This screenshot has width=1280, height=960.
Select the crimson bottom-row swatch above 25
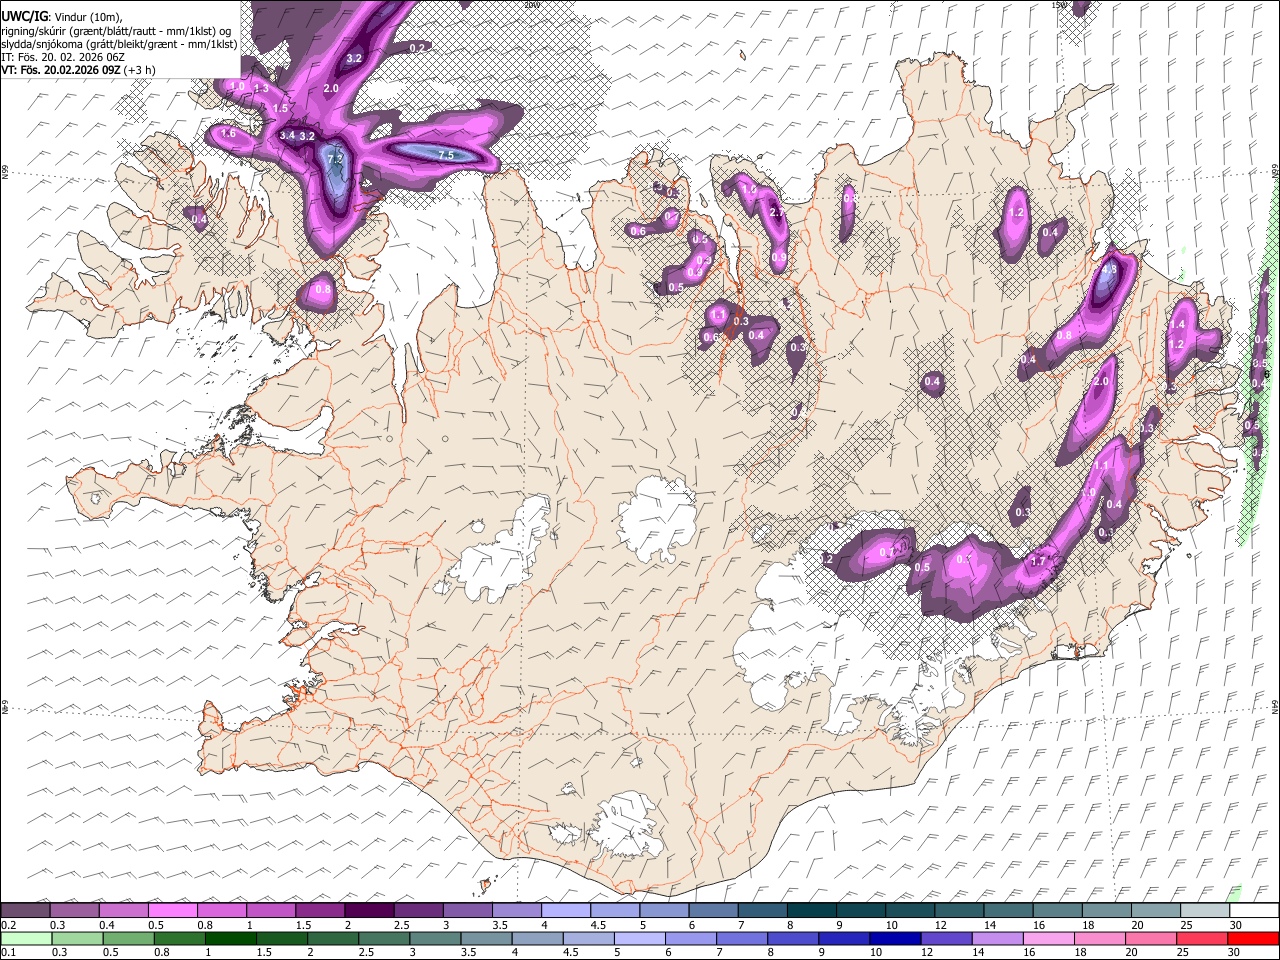tap(1202, 938)
